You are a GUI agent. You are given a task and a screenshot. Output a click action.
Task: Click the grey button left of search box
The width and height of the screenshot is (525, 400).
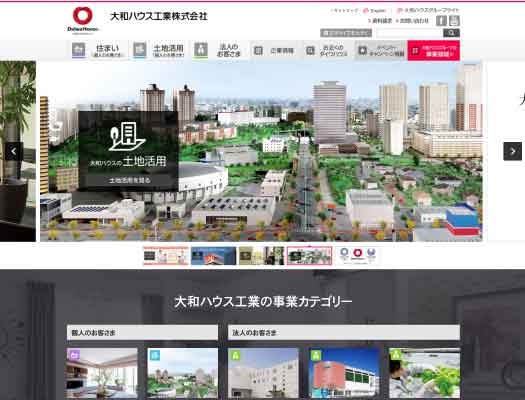[x=346, y=33]
